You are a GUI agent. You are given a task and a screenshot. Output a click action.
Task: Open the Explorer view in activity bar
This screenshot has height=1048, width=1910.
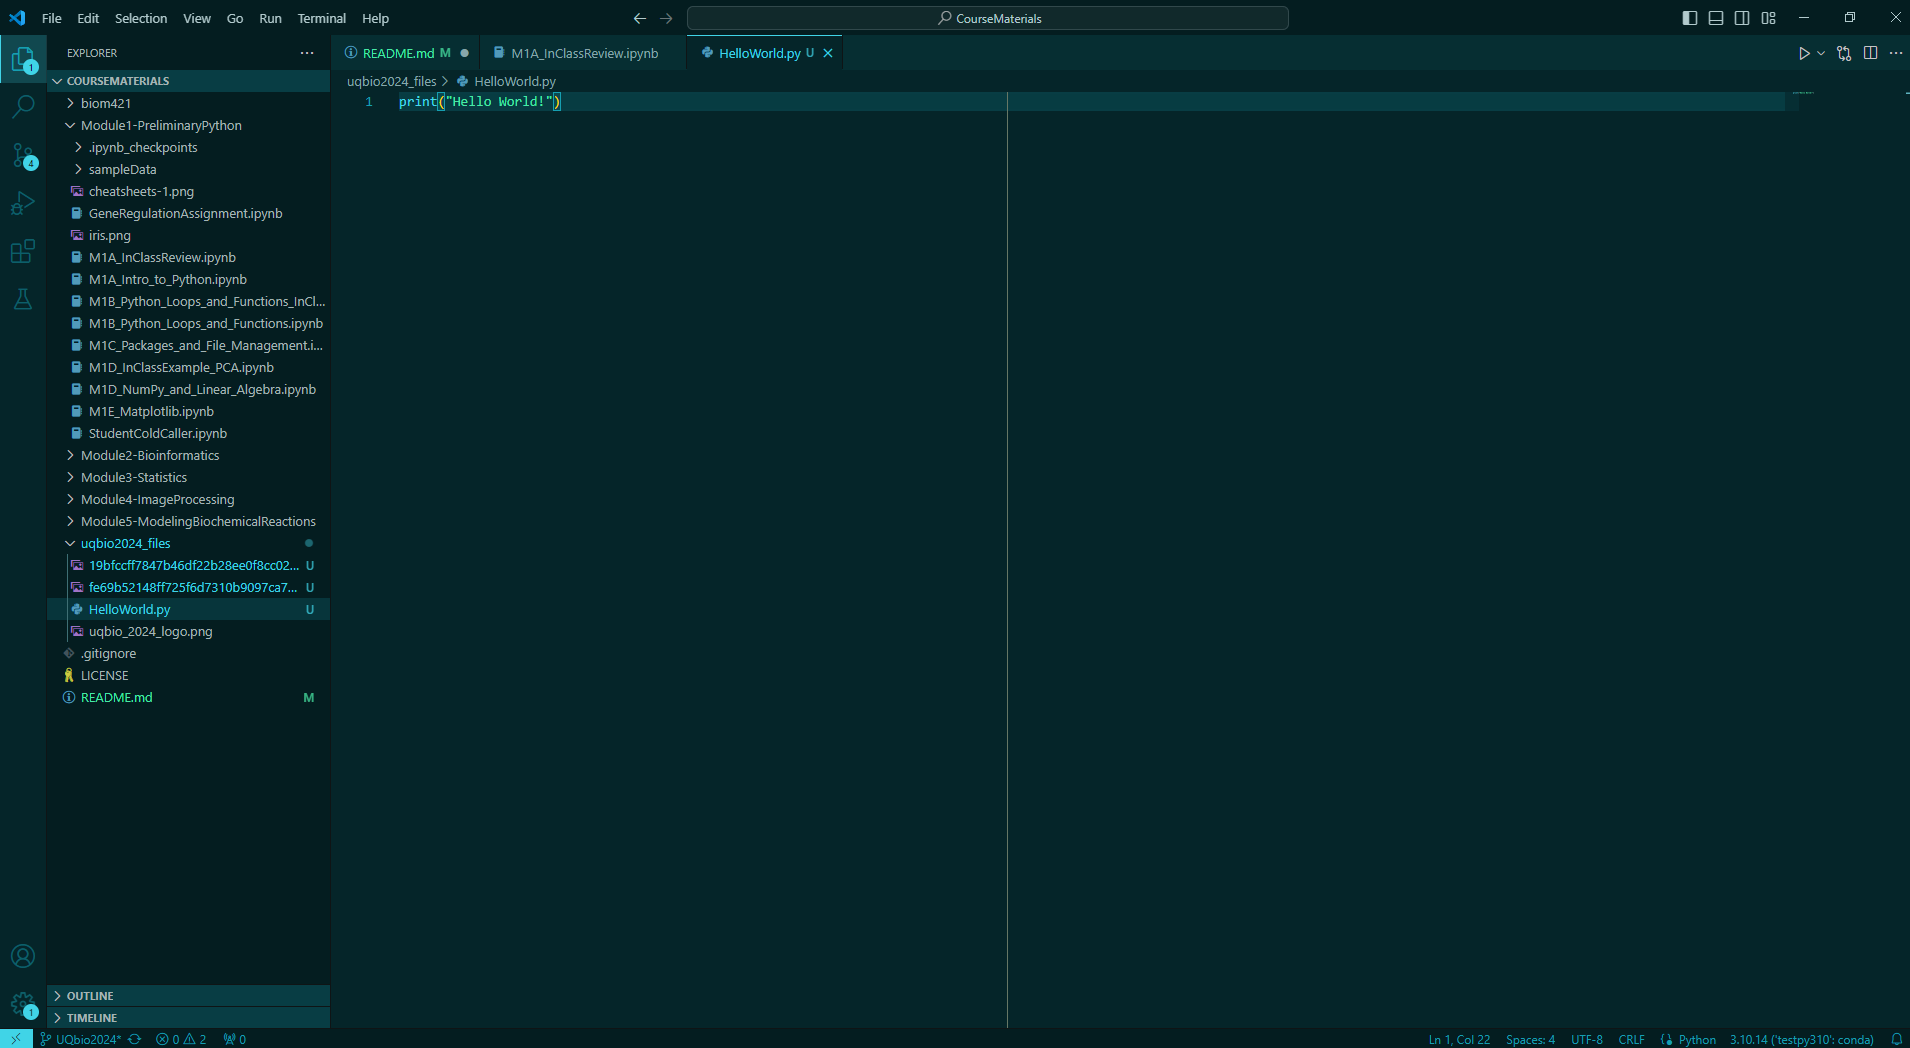click(x=23, y=60)
